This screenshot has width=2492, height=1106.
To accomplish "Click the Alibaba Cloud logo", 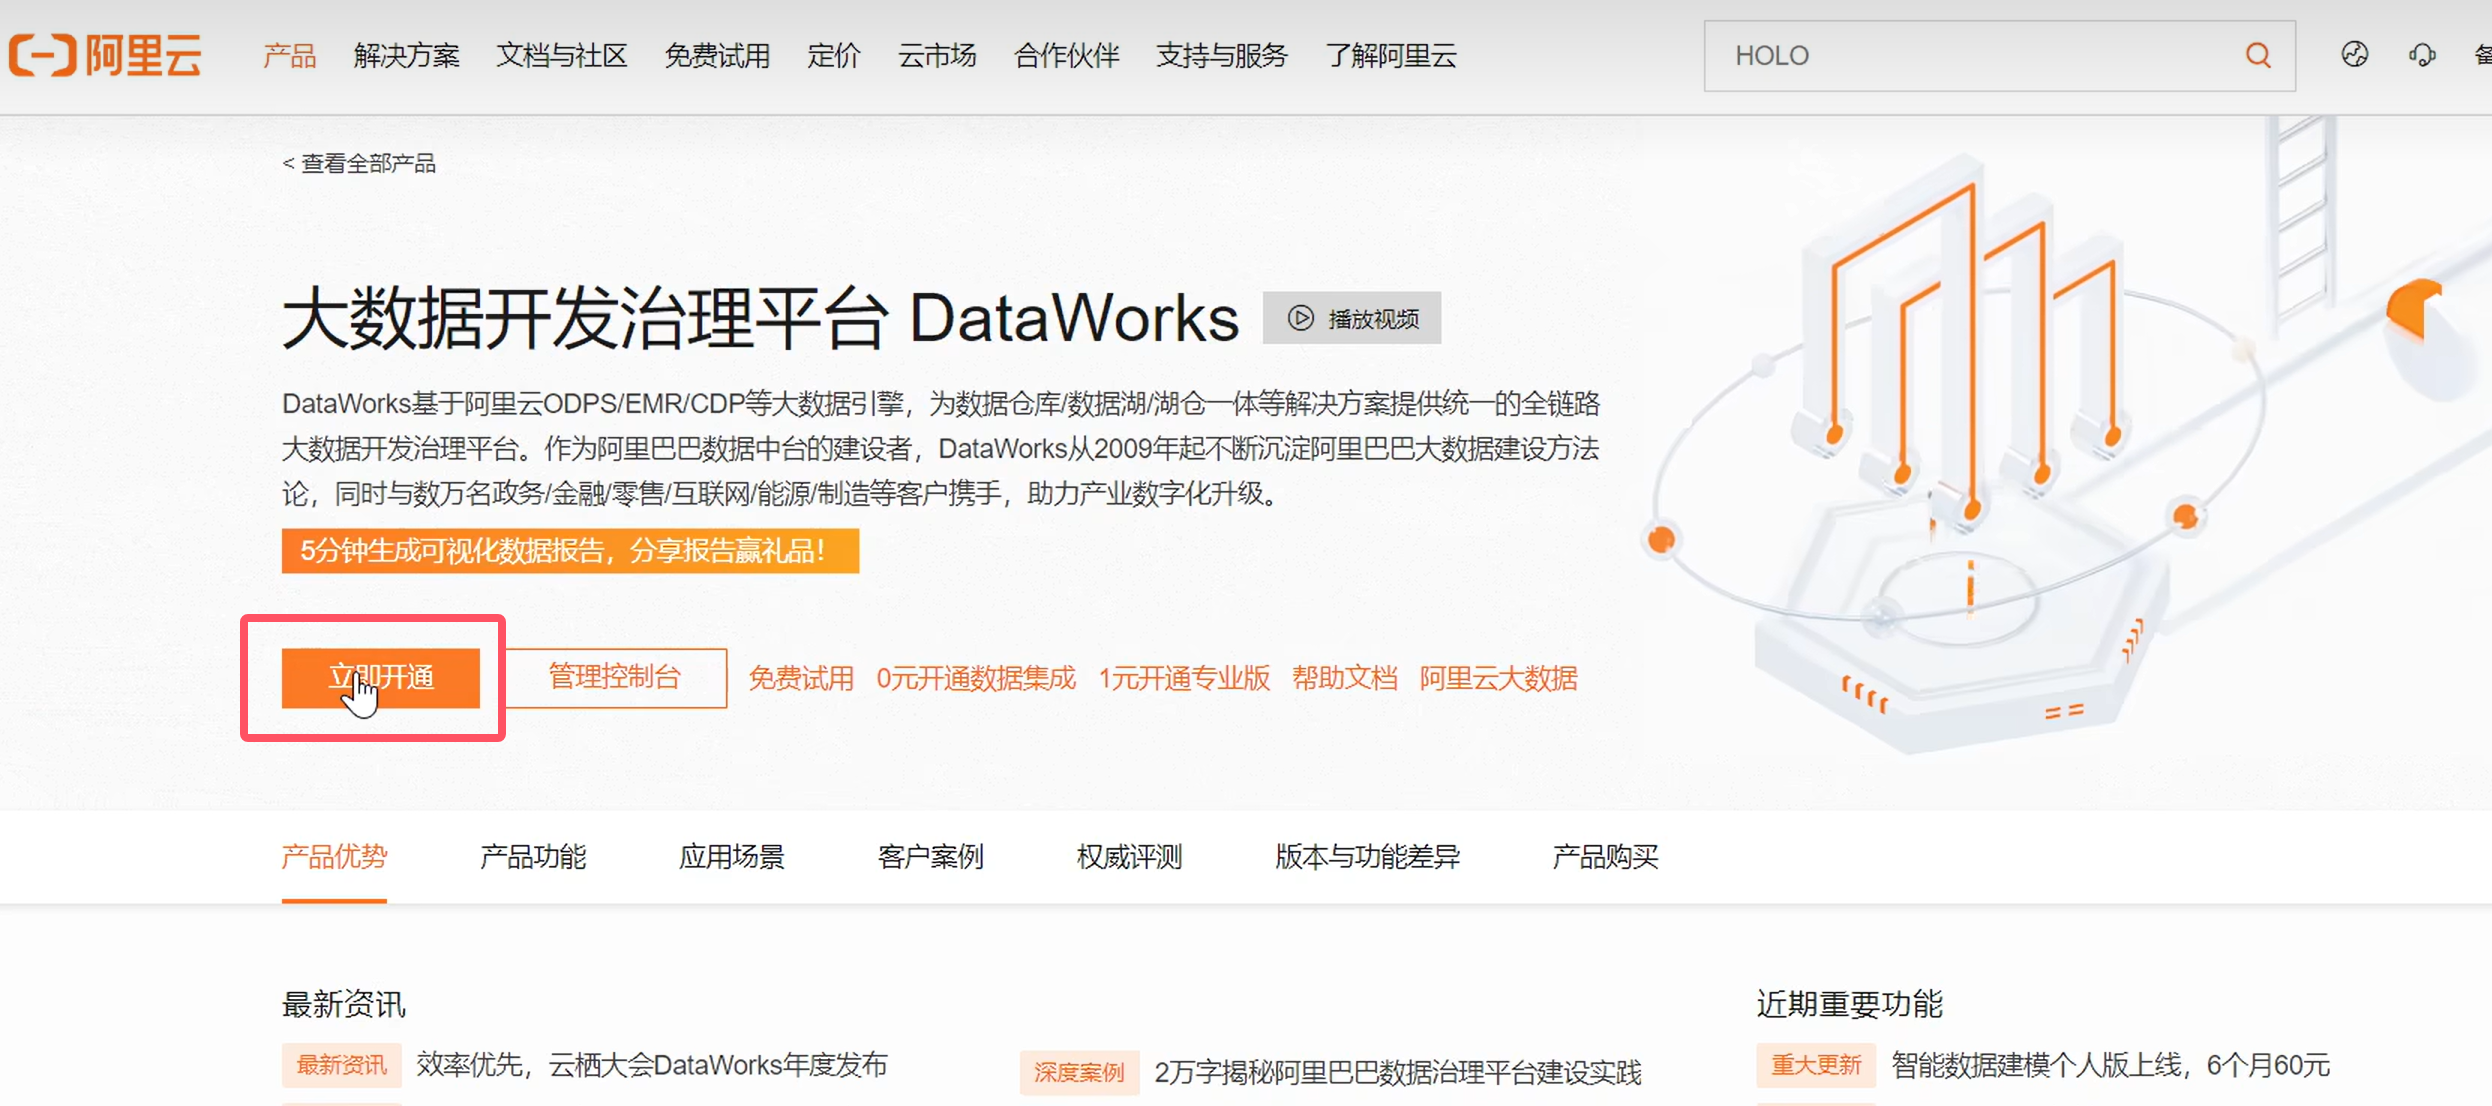I will coord(106,55).
